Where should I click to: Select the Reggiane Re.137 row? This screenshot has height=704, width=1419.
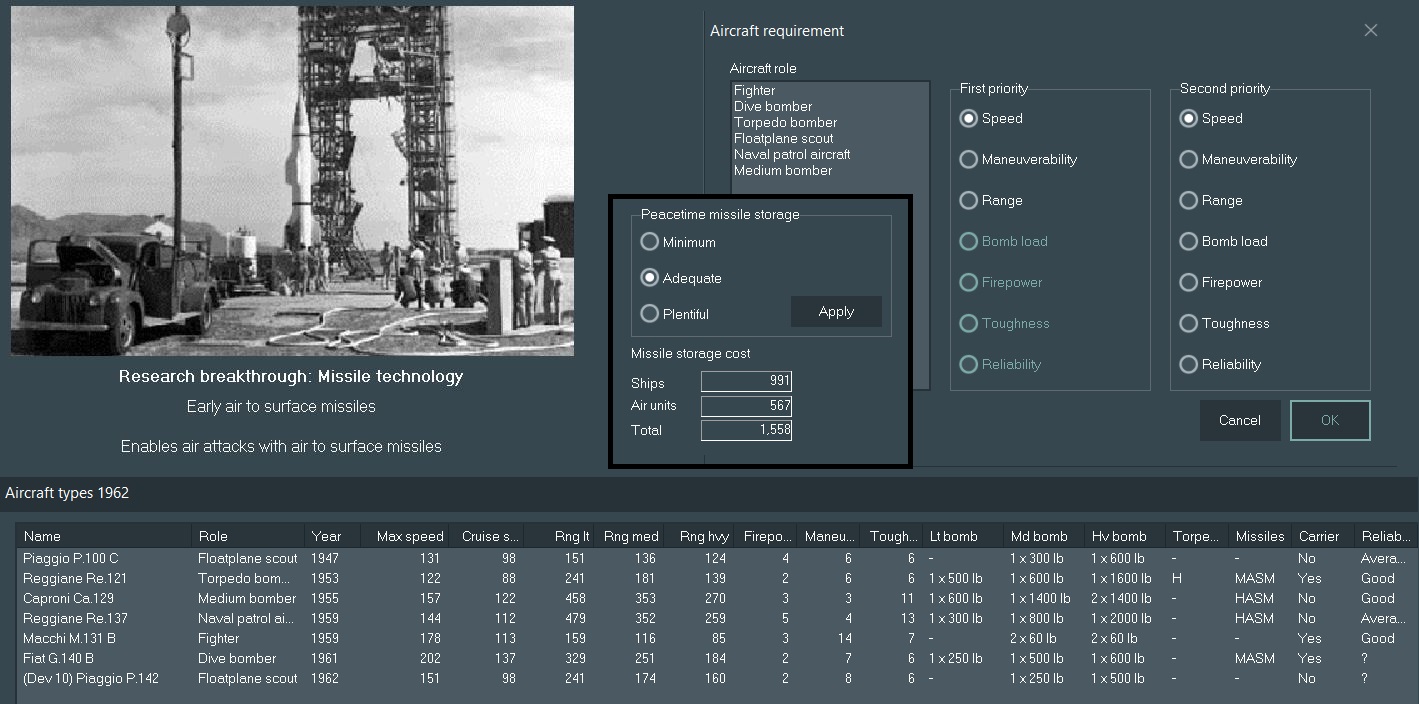[718, 618]
